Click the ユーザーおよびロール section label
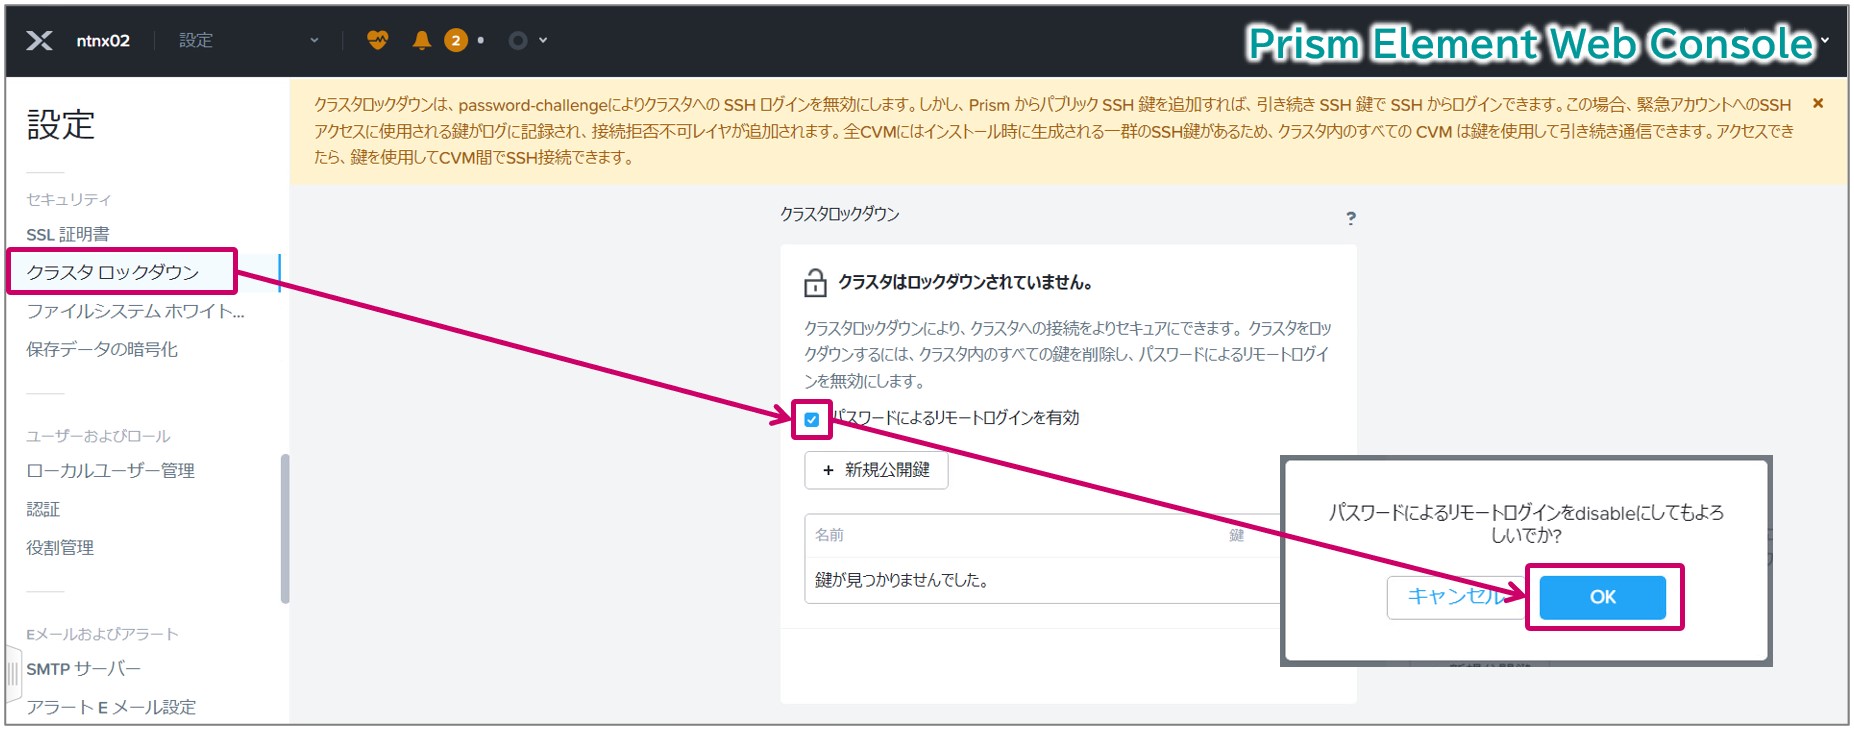This screenshot has height=730, width=1854. pyautogui.click(x=98, y=436)
